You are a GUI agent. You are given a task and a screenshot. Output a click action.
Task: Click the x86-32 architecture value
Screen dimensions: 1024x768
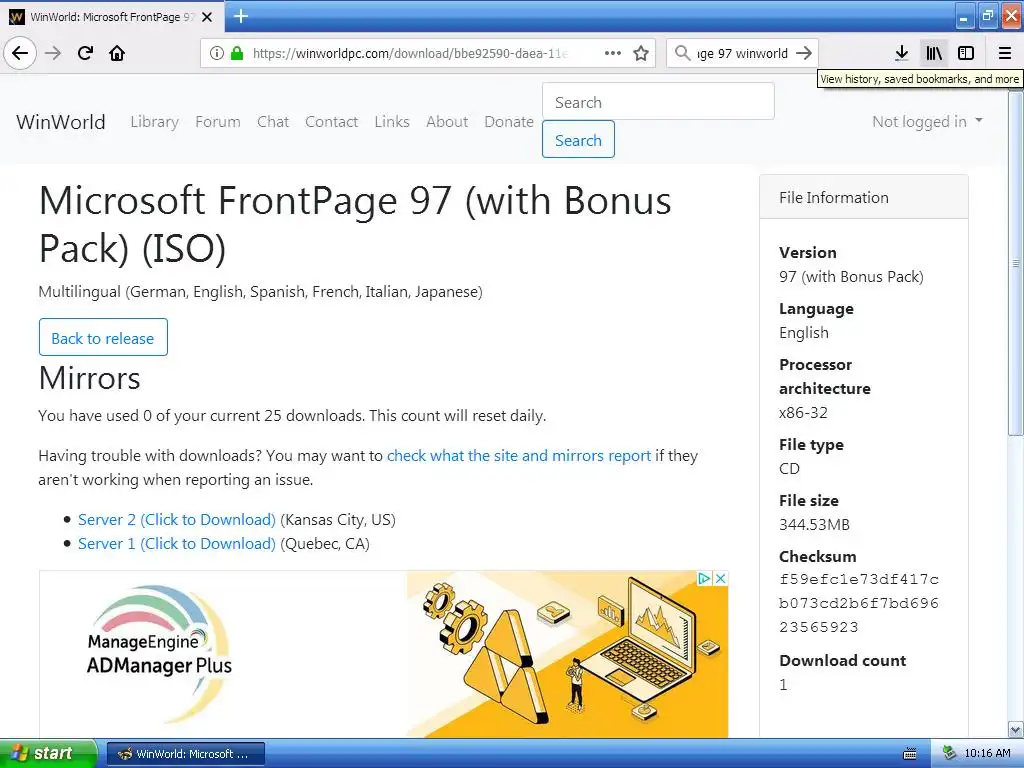pyautogui.click(x=803, y=412)
